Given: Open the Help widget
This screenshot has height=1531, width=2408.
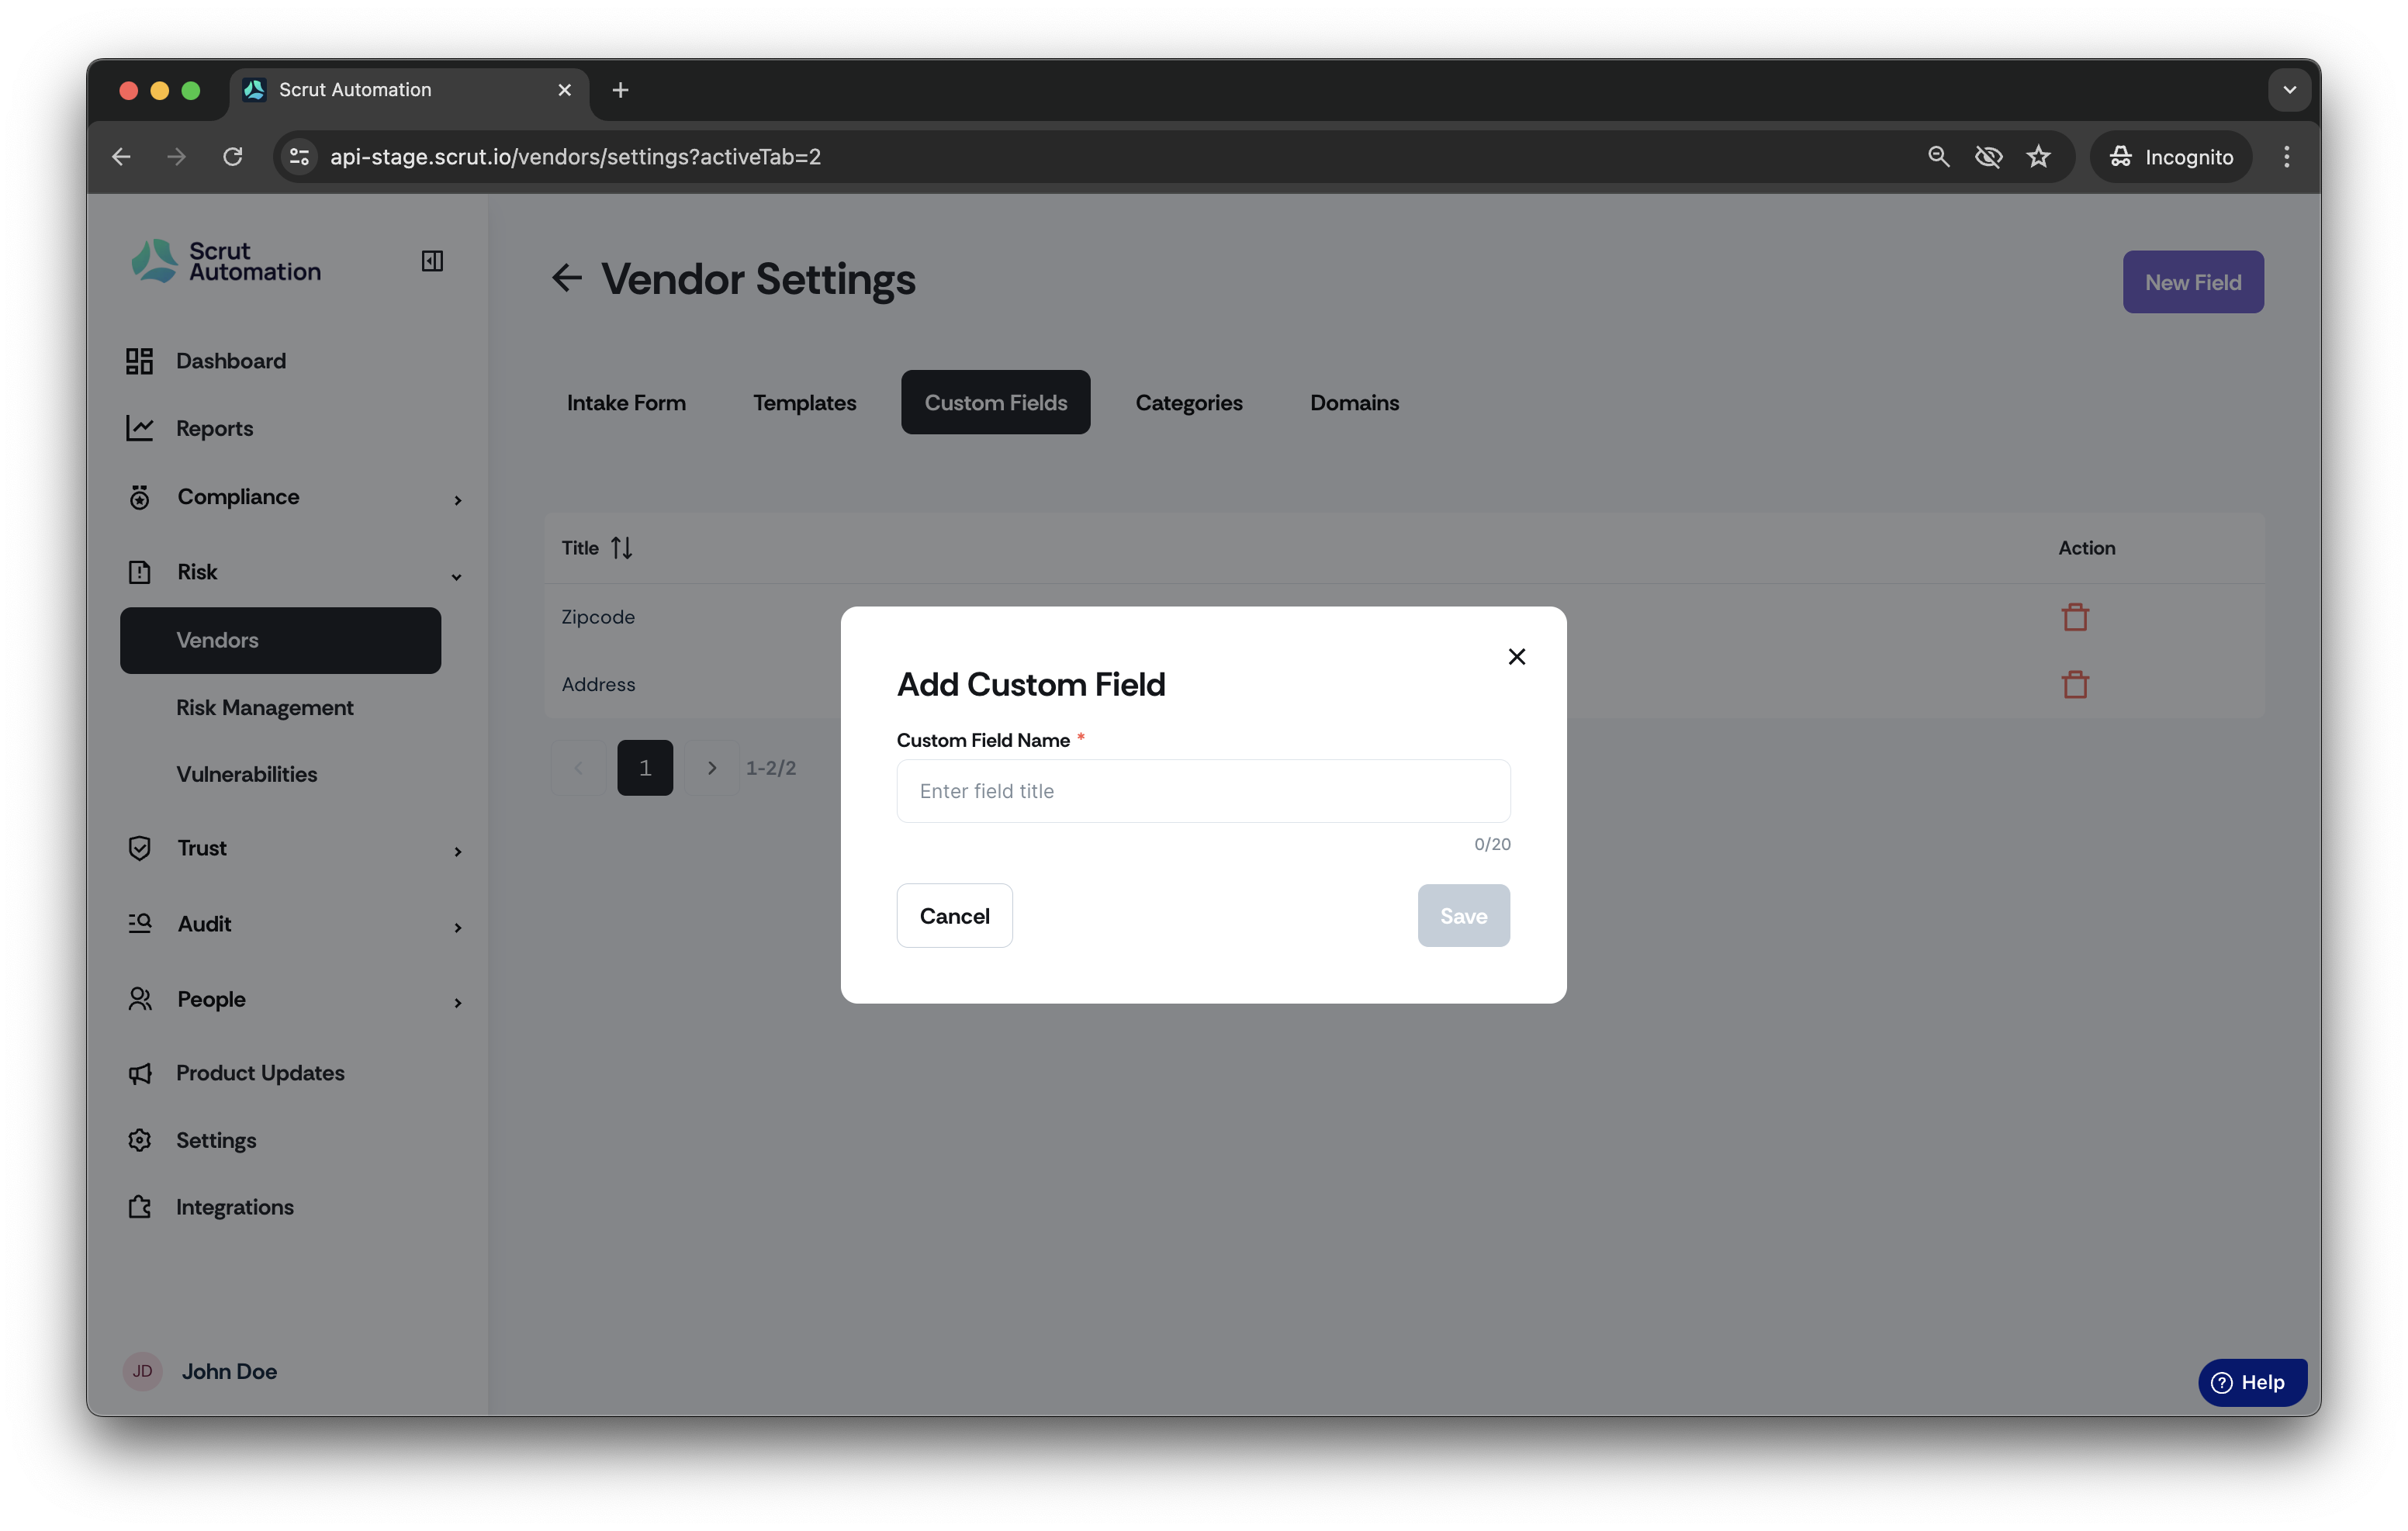Looking at the screenshot, I should point(2252,1382).
